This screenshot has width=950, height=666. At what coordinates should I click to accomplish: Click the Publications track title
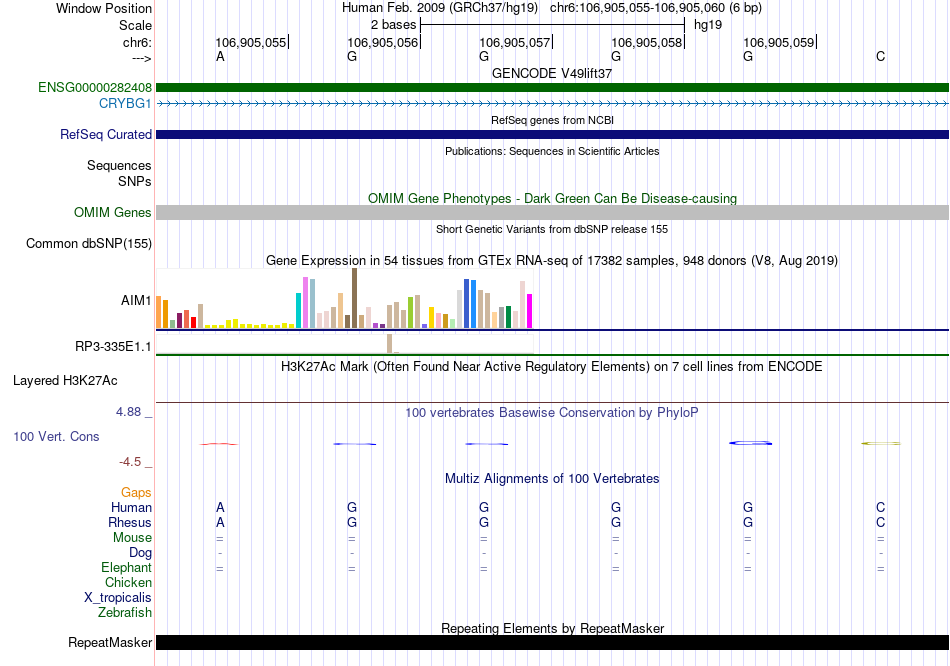click(552, 152)
